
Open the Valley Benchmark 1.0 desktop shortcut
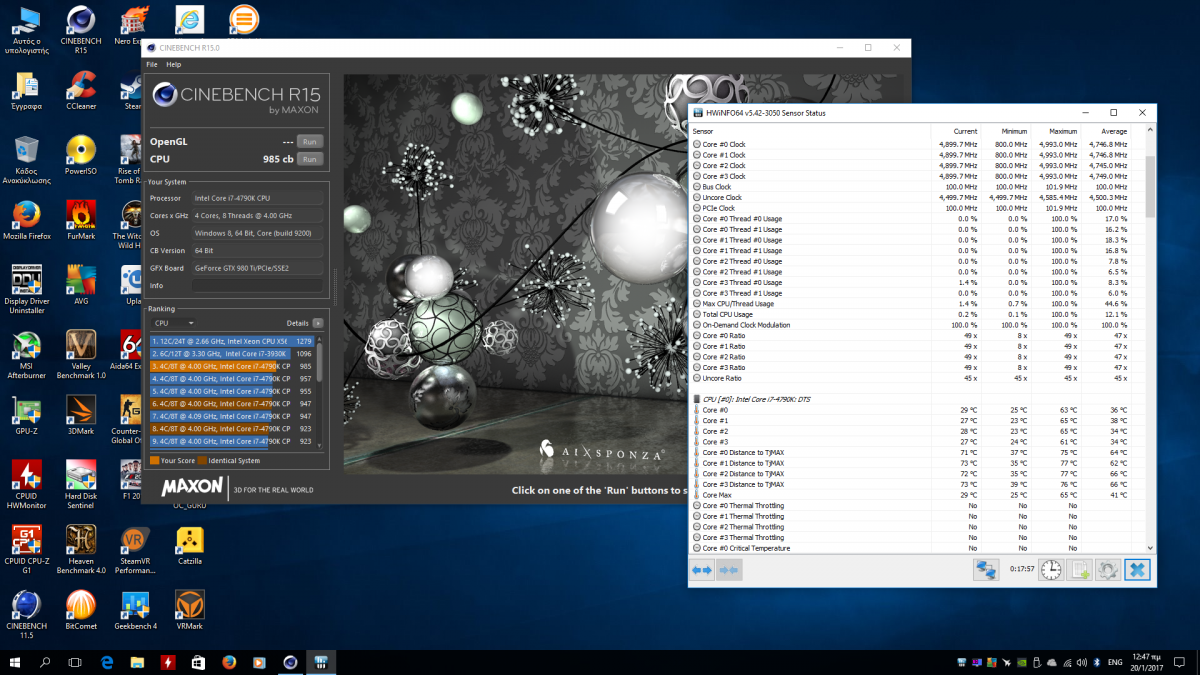point(80,355)
